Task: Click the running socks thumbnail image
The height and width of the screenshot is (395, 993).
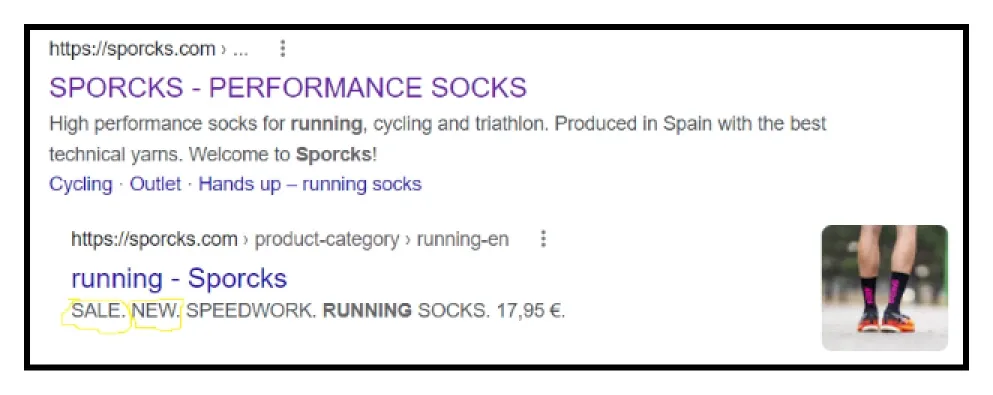Action: [x=885, y=287]
